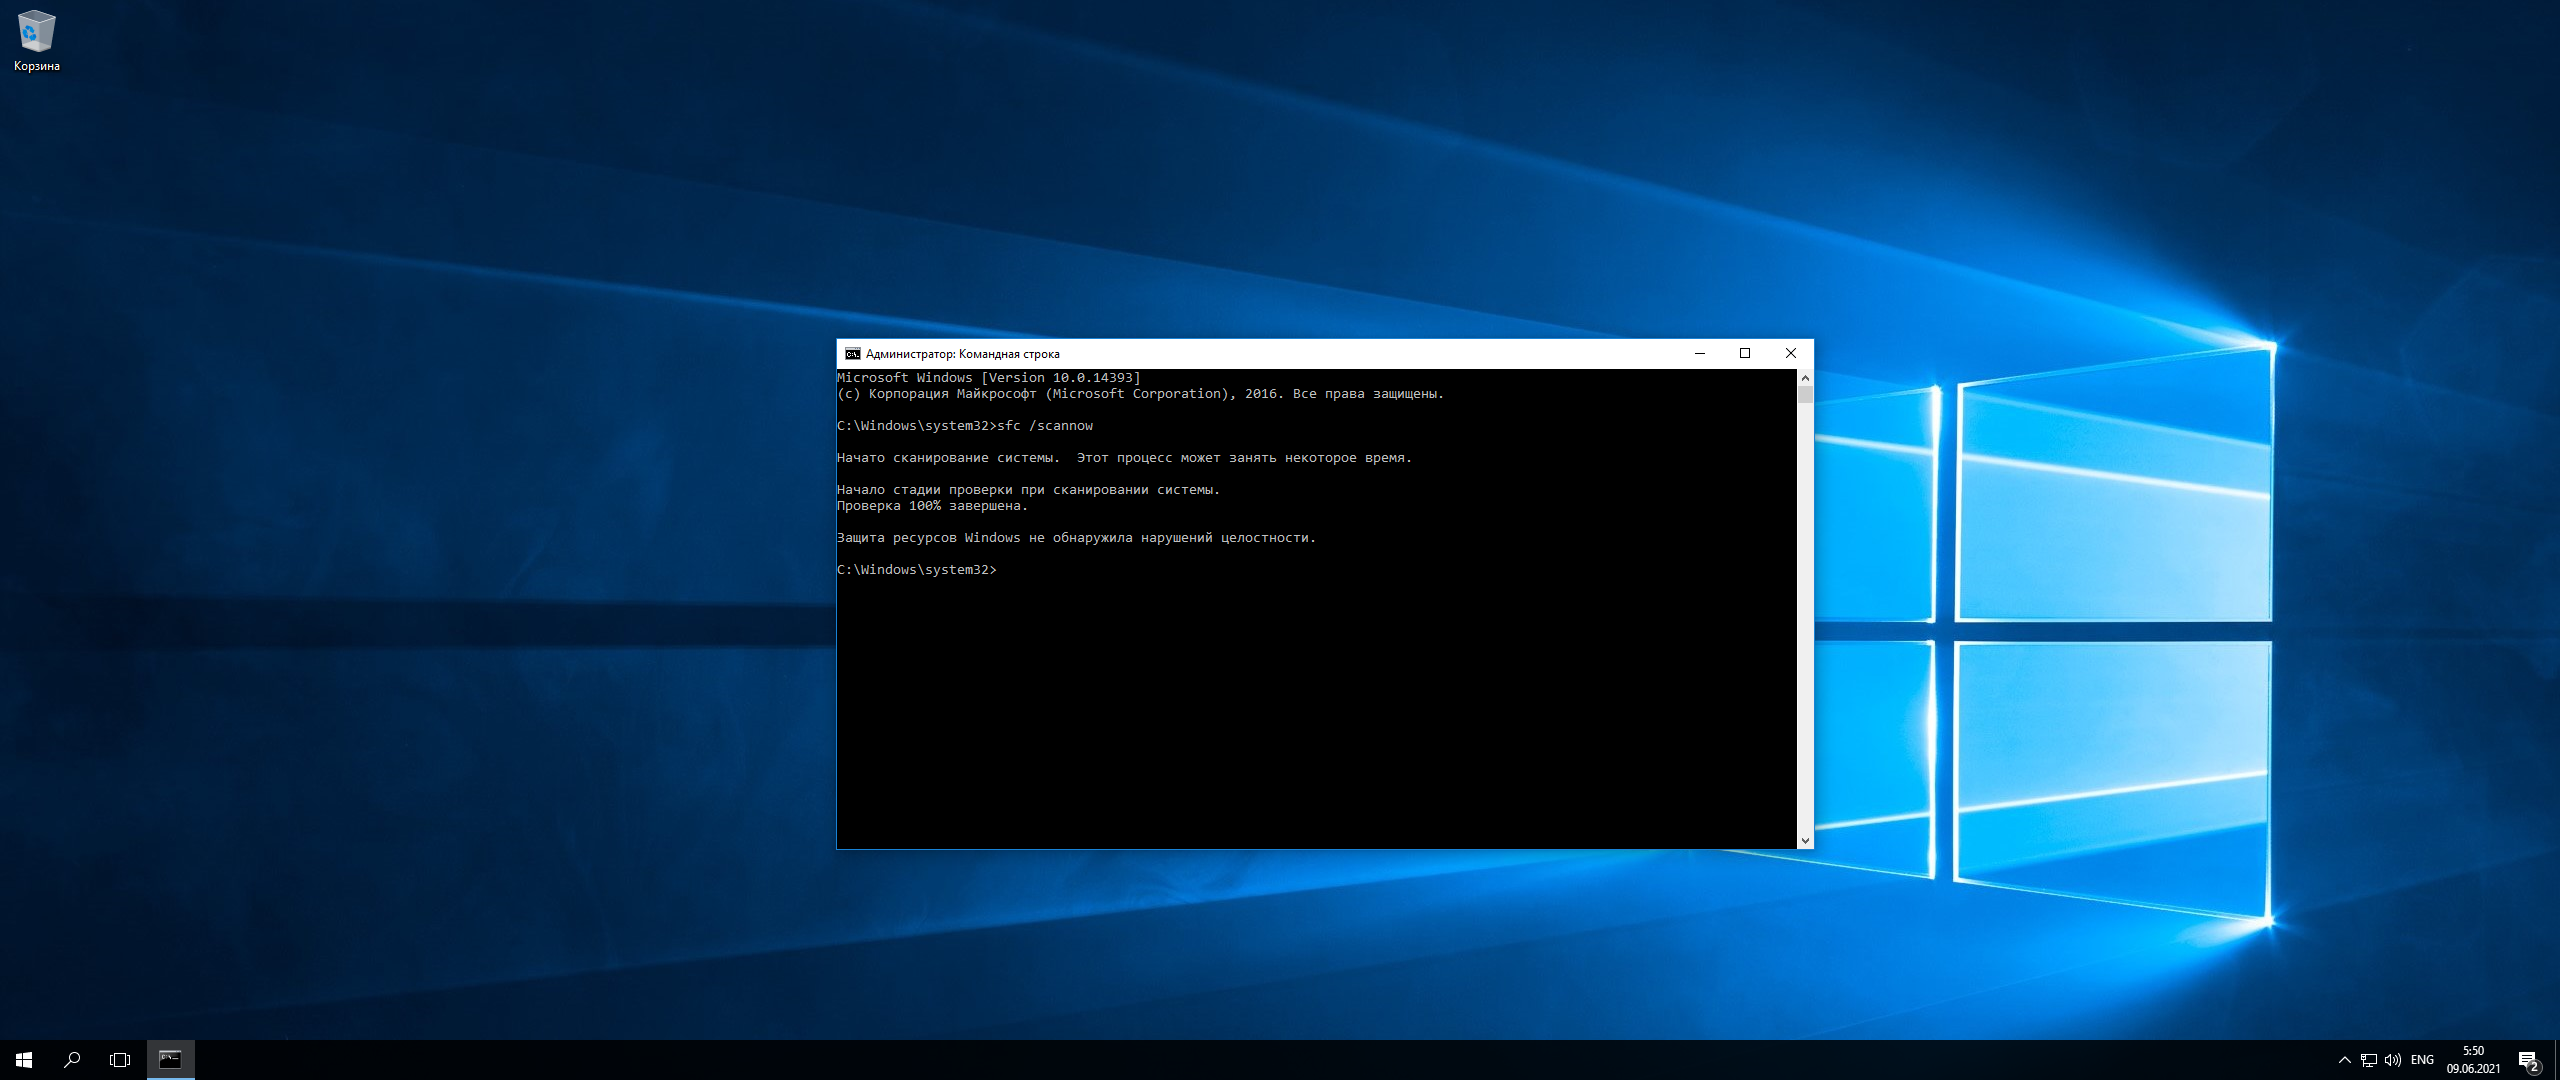Open Task View from taskbar
The width and height of the screenshot is (2560, 1080).
tap(120, 1060)
